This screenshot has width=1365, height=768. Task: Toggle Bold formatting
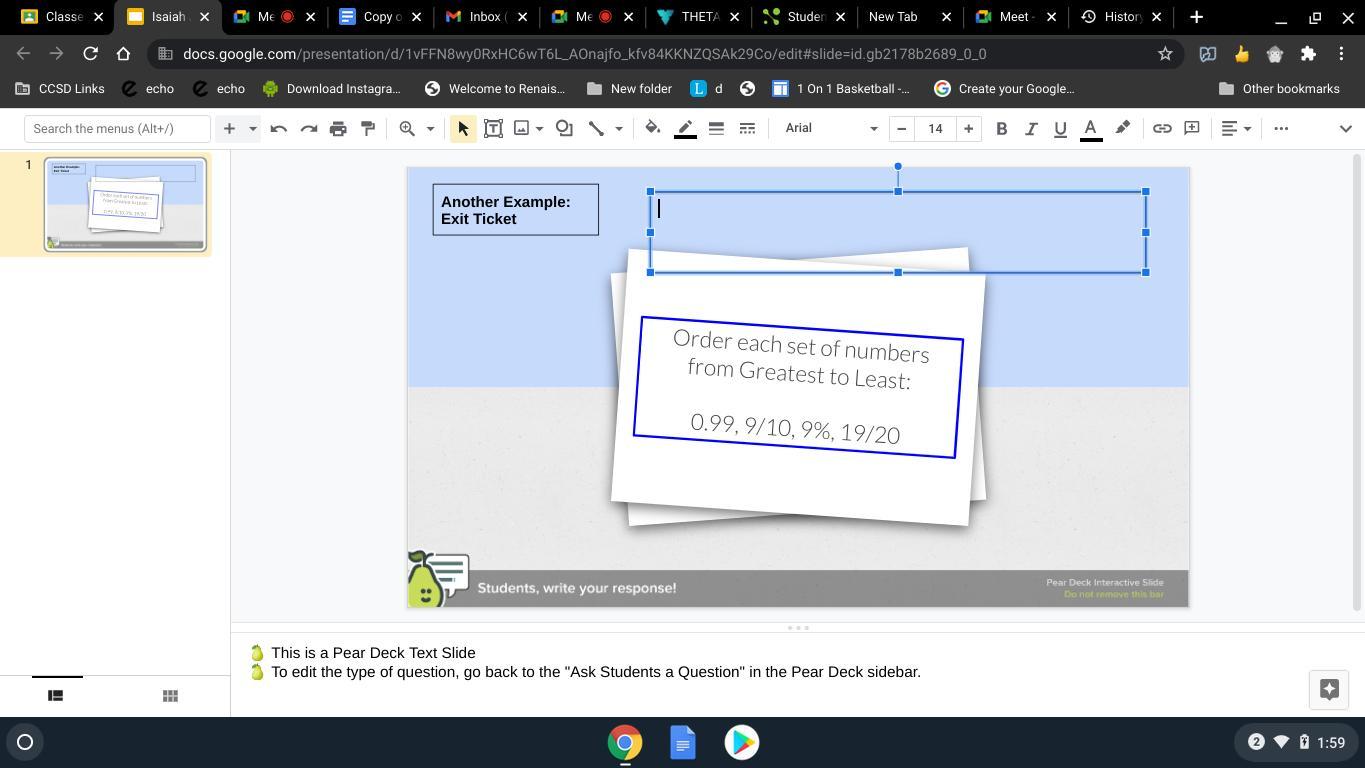coord(1001,128)
